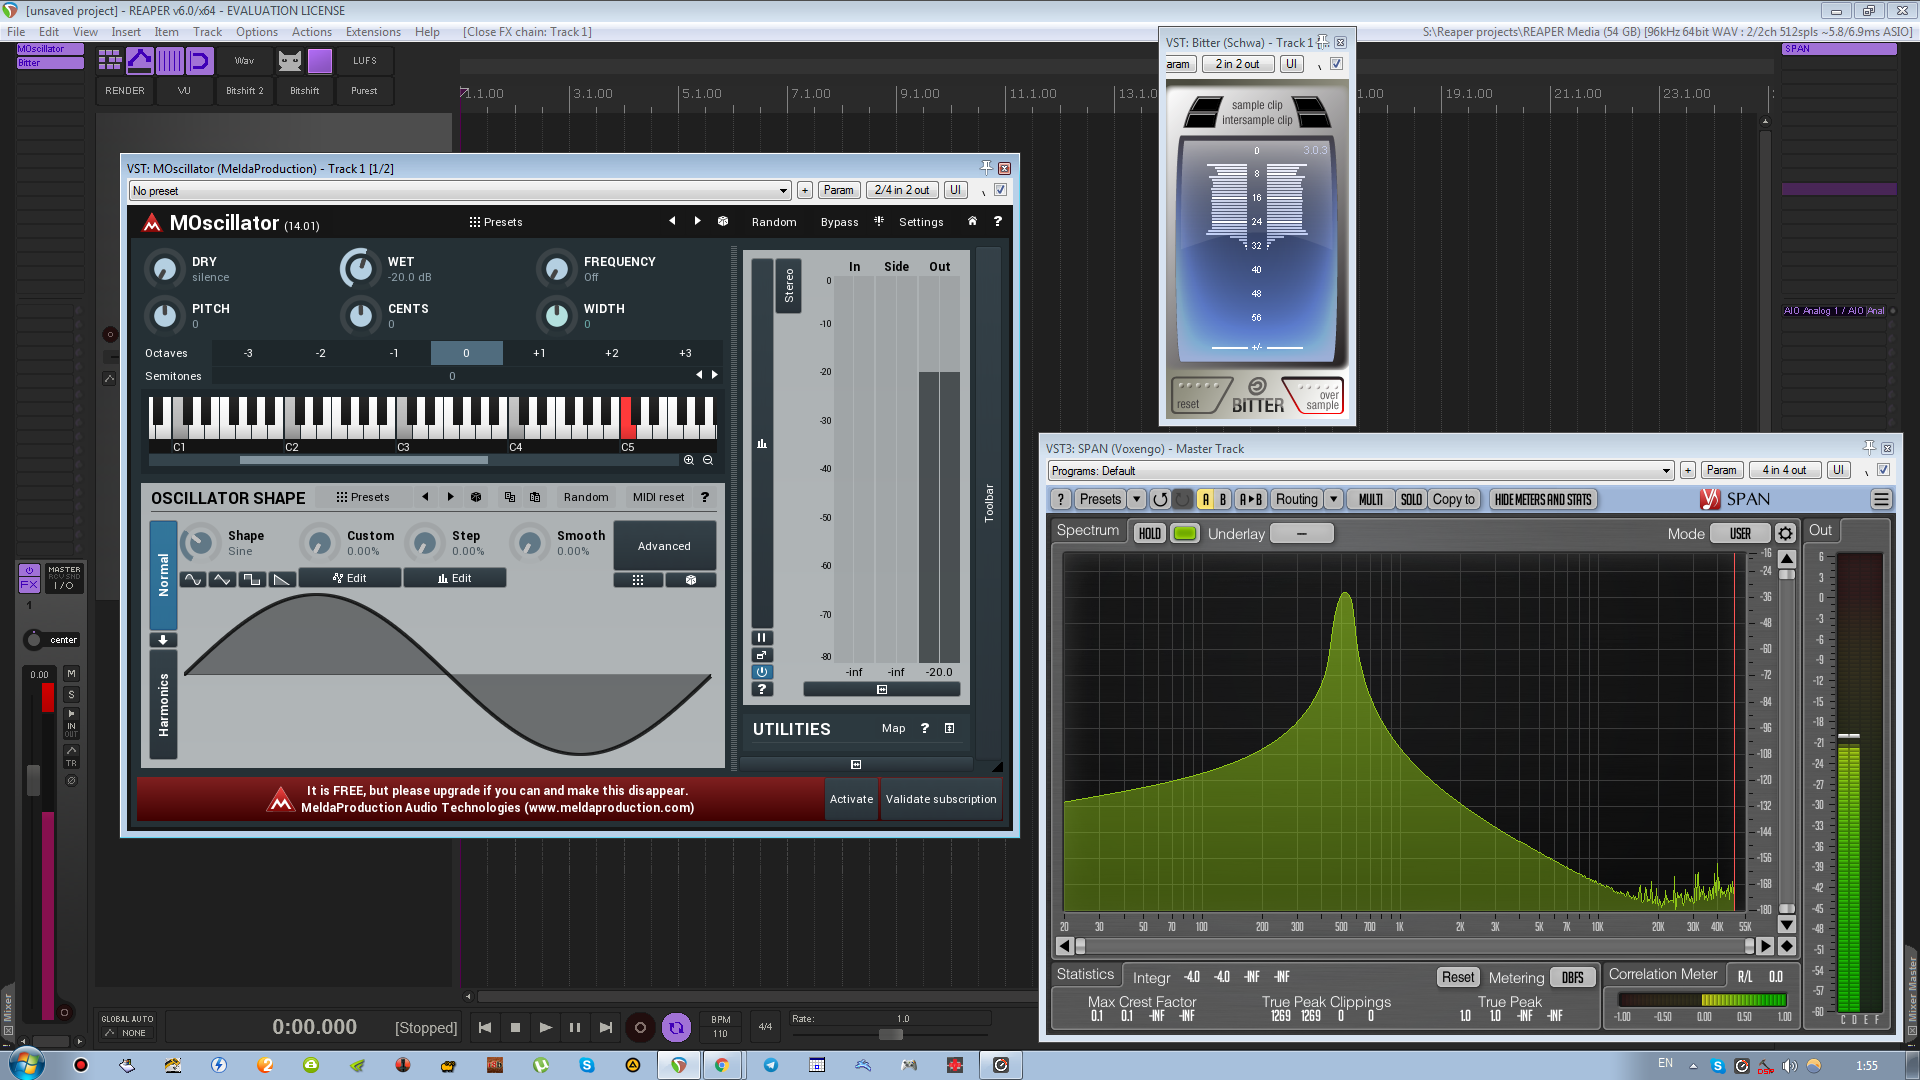Open the File menu
This screenshot has height=1080, width=1920.
click(16, 32)
